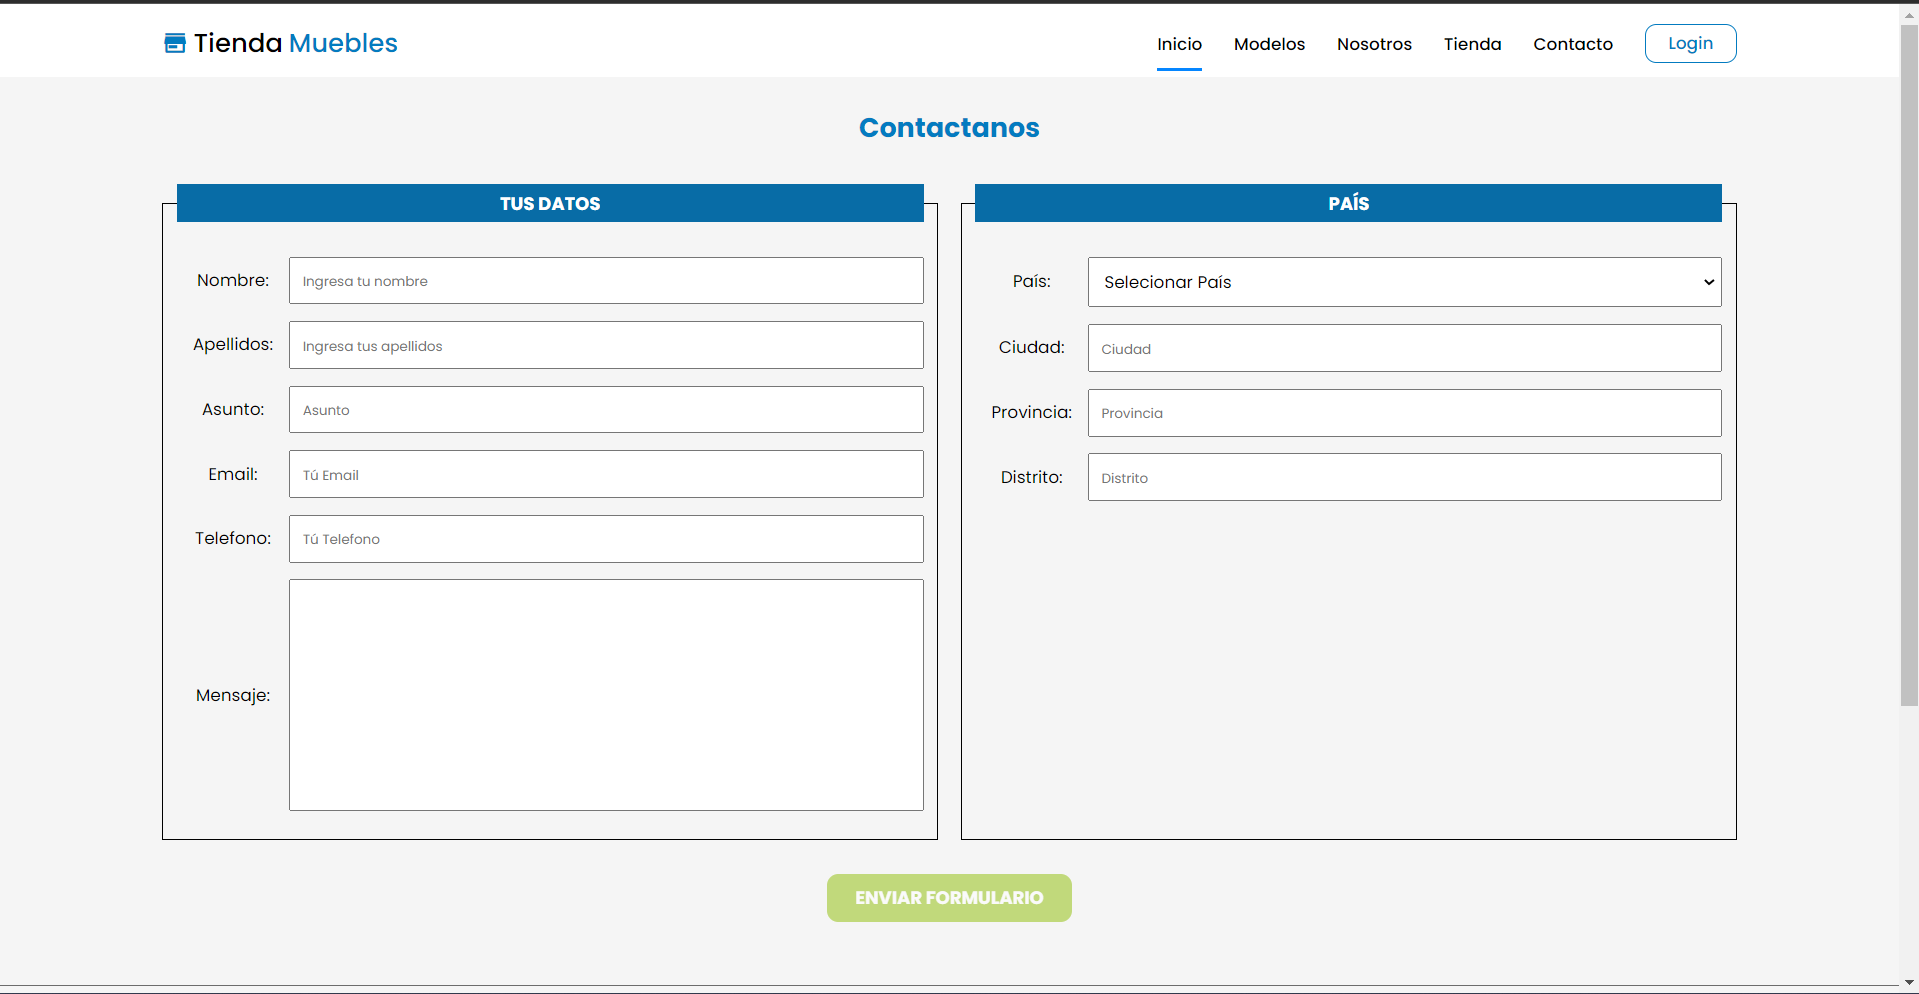Focus the Provincia input field
The width and height of the screenshot is (1919, 994).
click(1404, 413)
